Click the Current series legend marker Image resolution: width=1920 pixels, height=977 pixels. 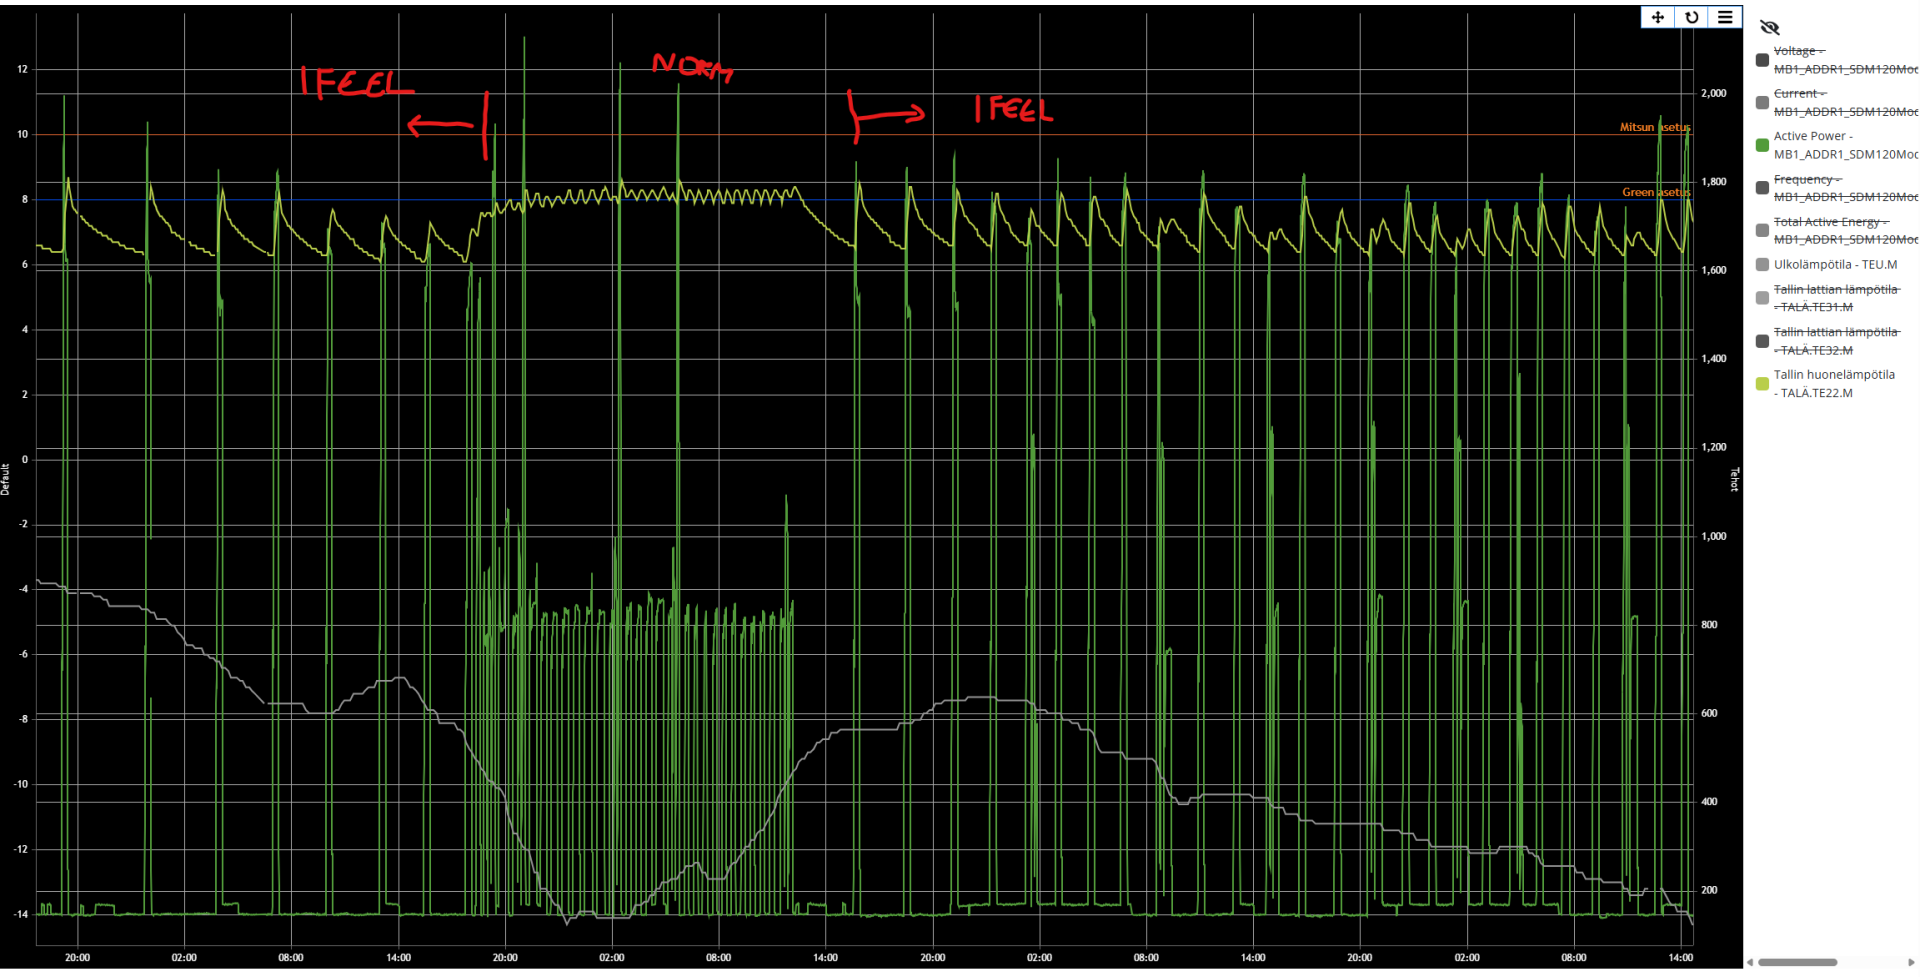1762,103
